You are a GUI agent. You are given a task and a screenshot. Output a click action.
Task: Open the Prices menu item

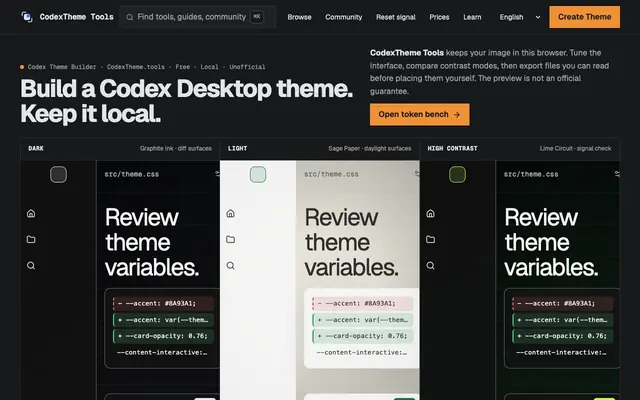(x=439, y=17)
